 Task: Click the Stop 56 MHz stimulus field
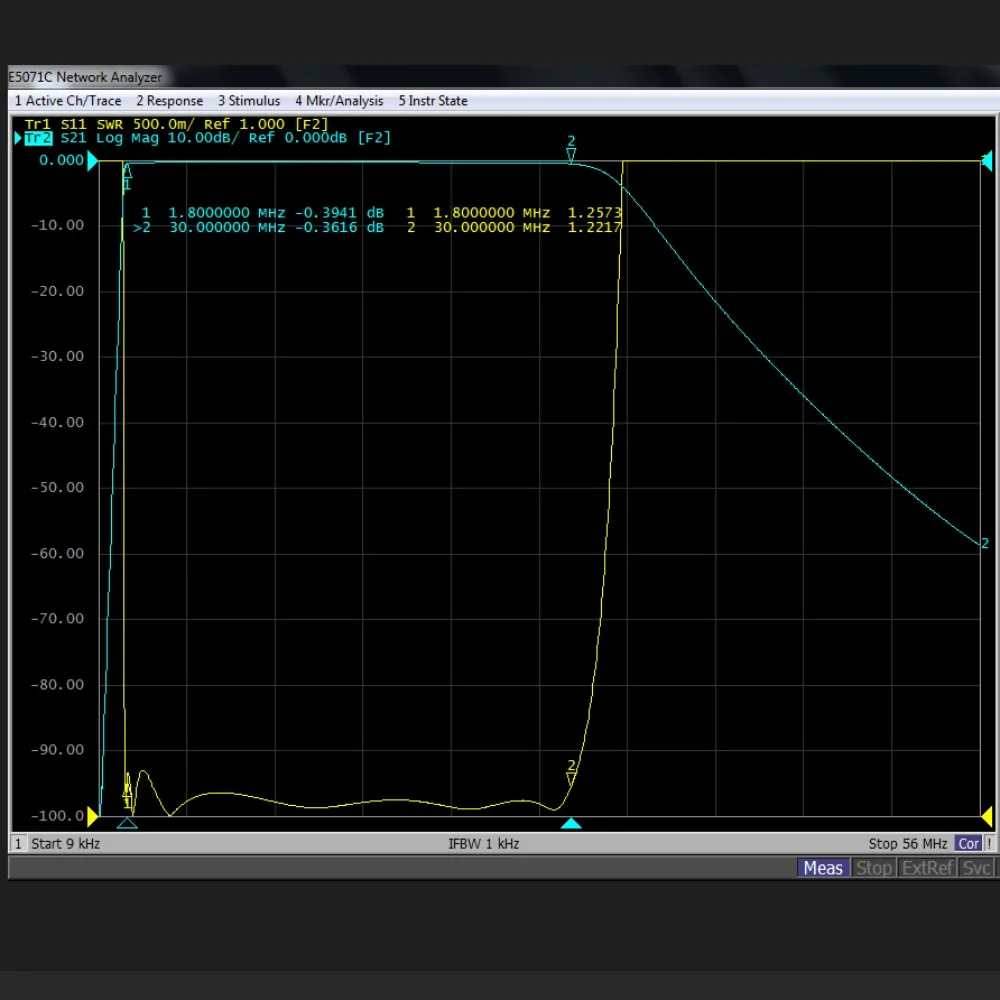pos(908,844)
